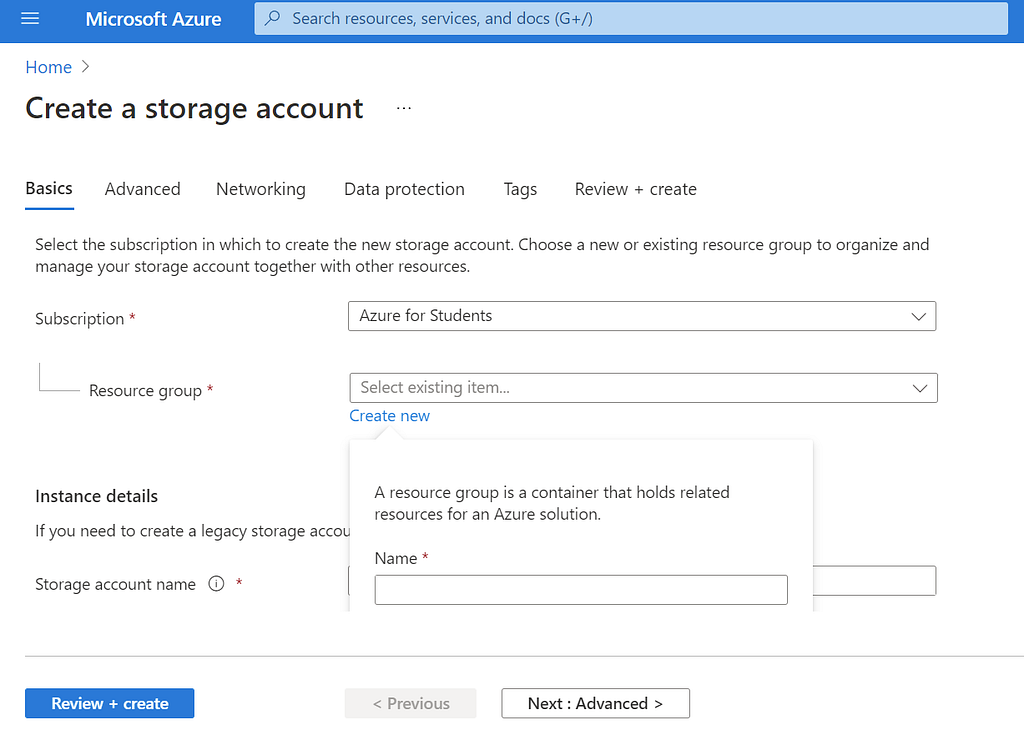This screenshot has width=1024, height=749.
Task: Focus the Search resources search box
Action: (631, 18)
